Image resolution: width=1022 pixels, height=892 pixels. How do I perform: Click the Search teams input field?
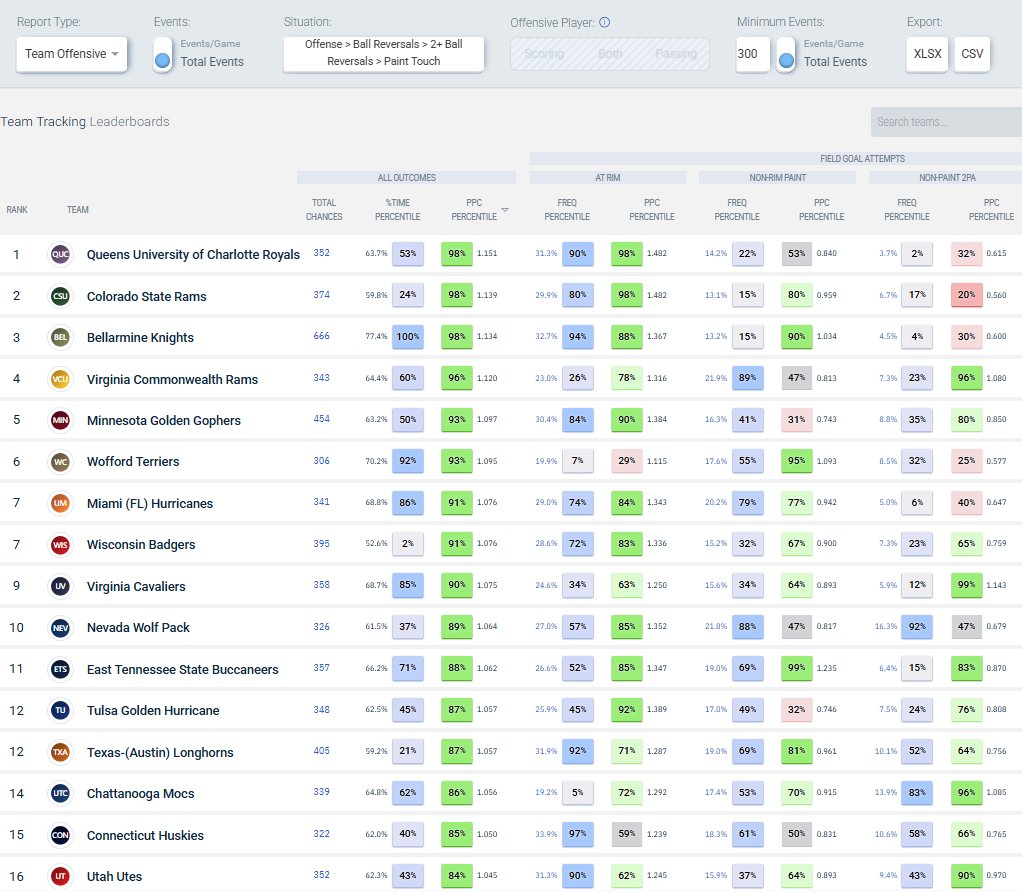tap(946, 122)
